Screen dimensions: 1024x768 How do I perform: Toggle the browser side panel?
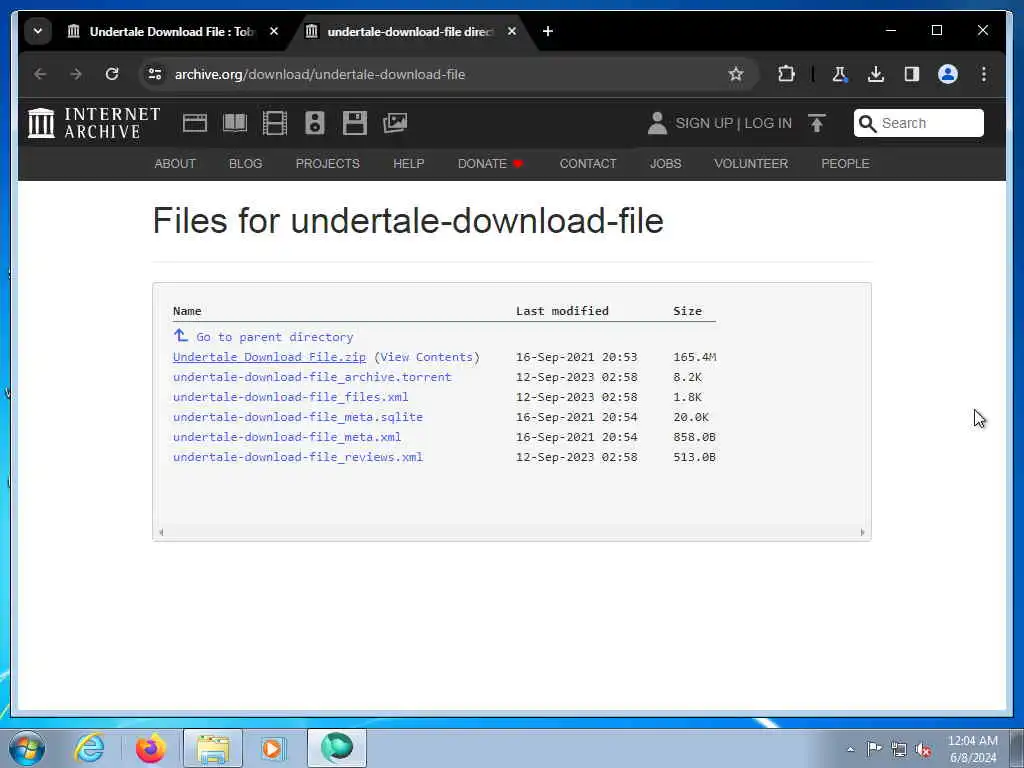coord(912,74)
